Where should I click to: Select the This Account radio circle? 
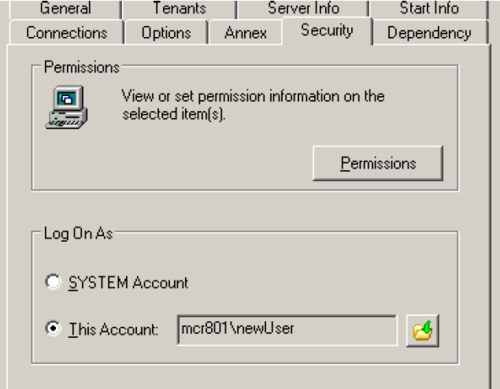53,329
